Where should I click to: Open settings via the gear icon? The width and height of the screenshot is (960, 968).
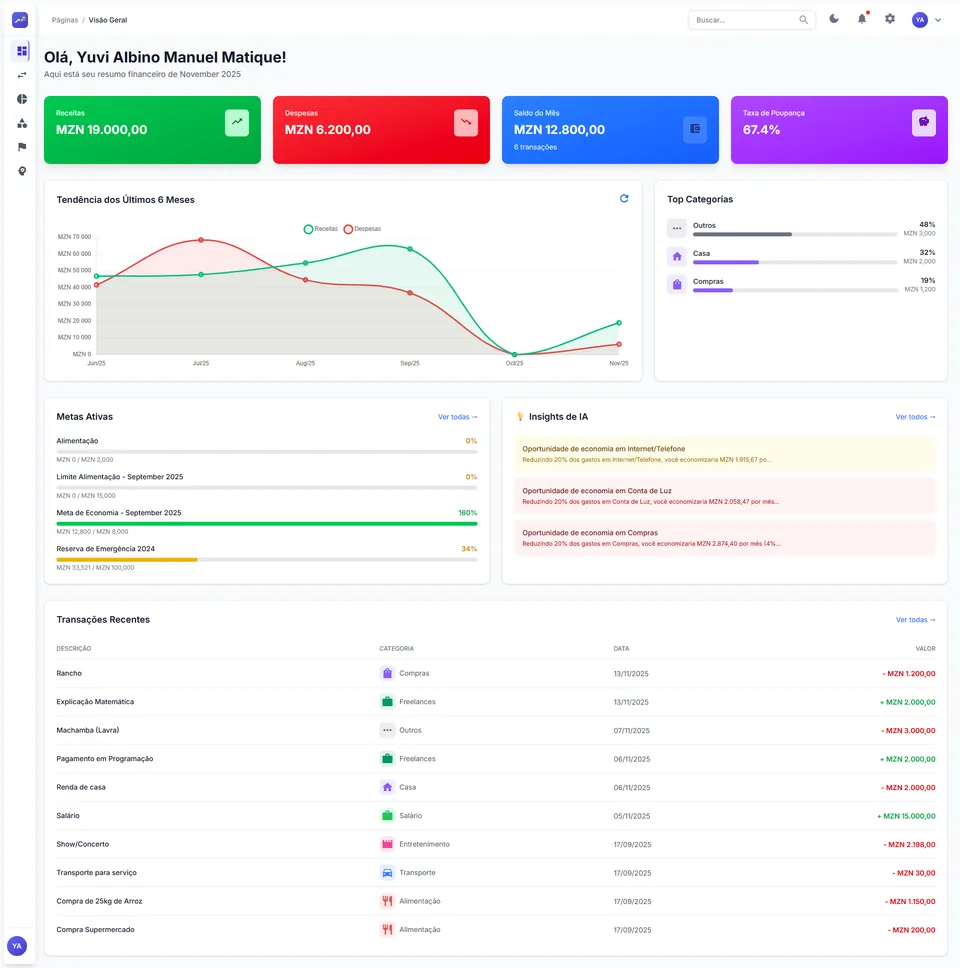890,19
